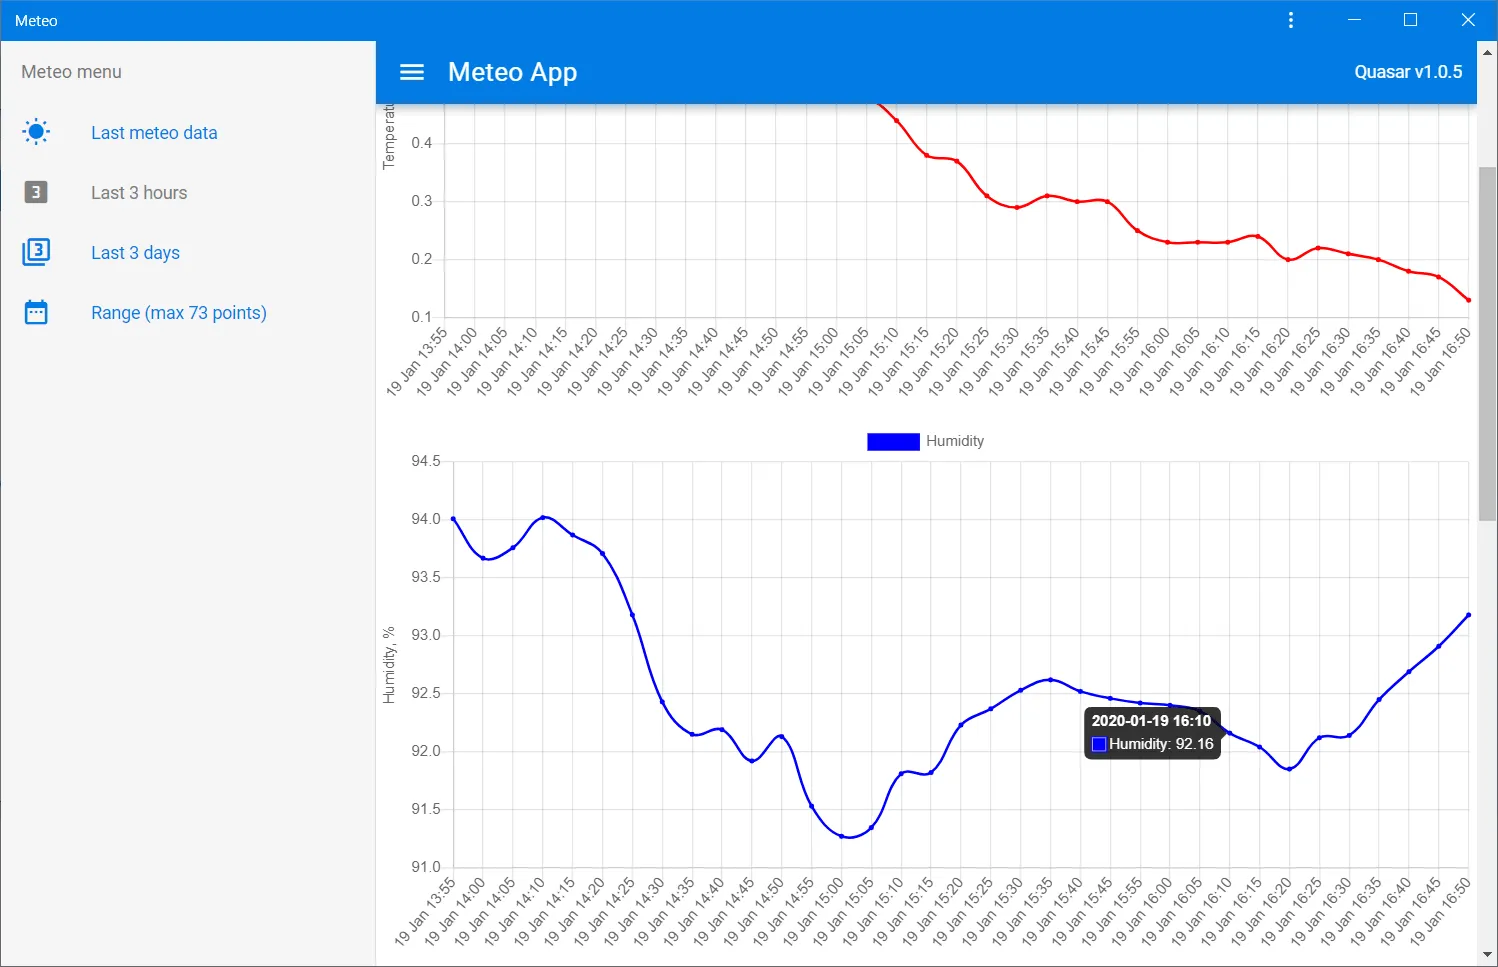Open Last meteo data page

154,133
